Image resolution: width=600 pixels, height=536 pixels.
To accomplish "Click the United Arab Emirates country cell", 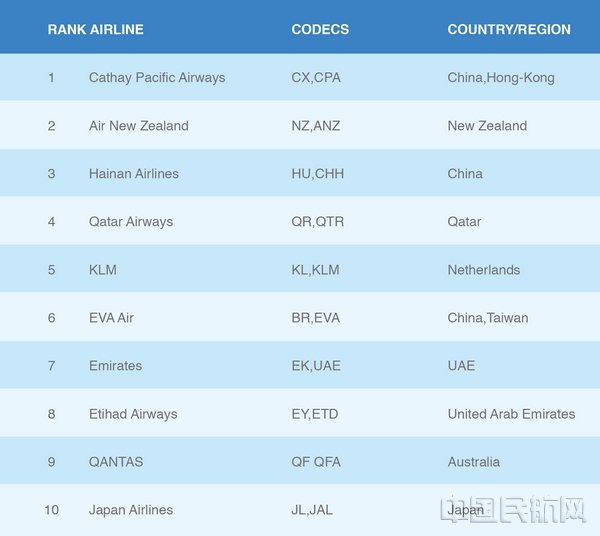I will pyautogui.click(x=511, y=414).
